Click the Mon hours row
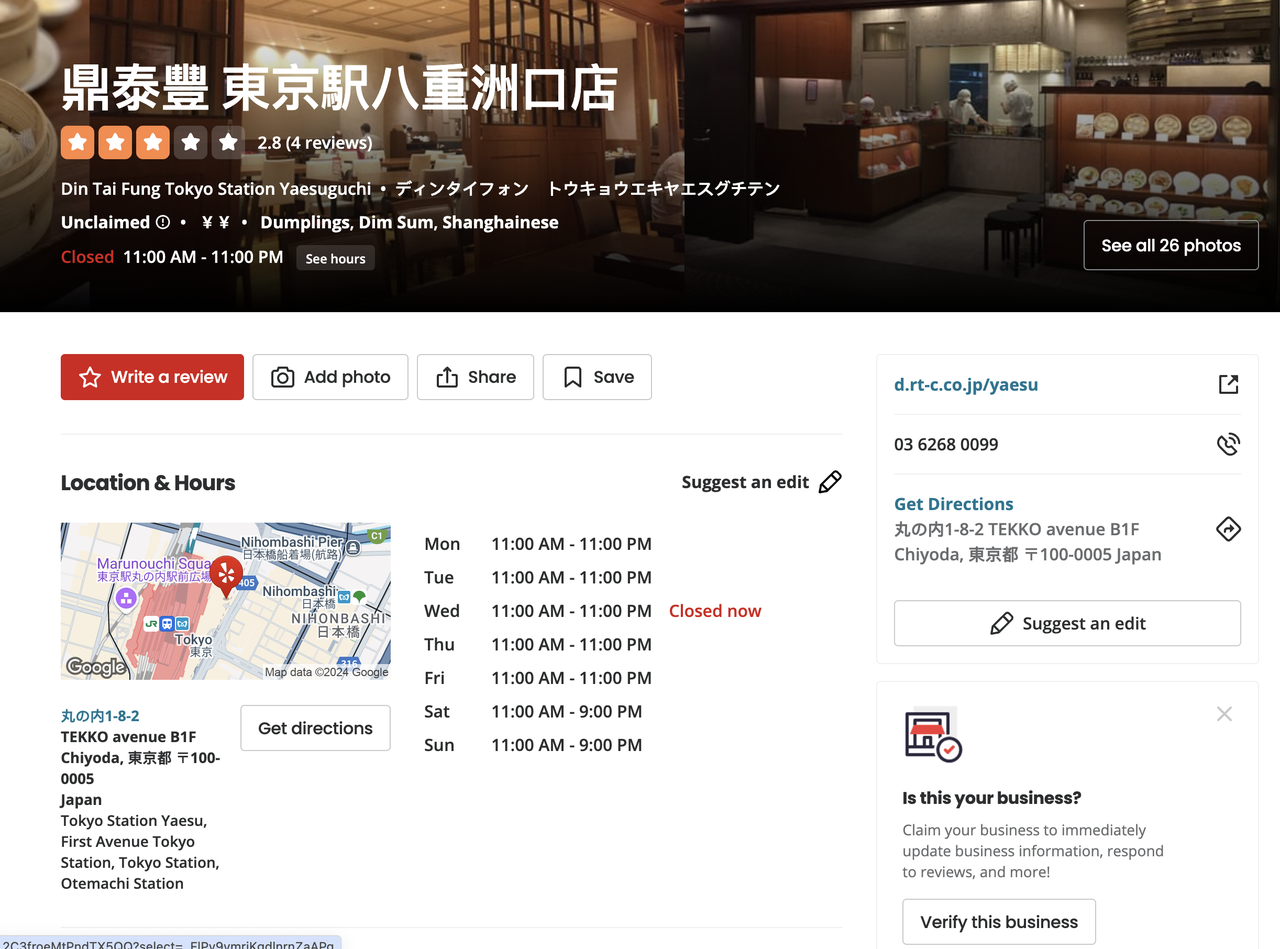This screenshot has width=1280, height=949. click(538, 544)
